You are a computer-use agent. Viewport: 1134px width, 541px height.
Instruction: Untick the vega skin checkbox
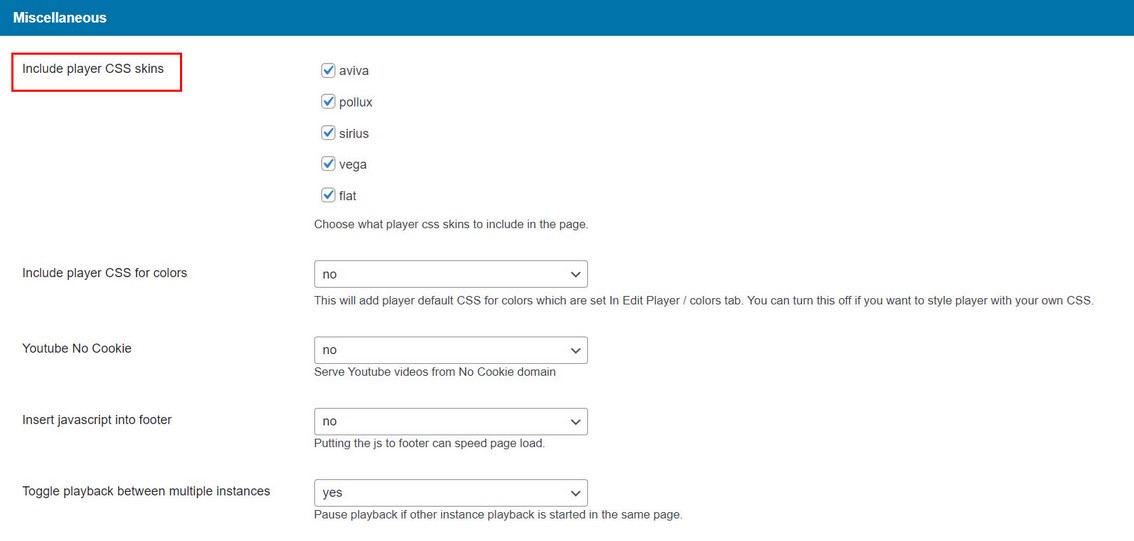328,164
